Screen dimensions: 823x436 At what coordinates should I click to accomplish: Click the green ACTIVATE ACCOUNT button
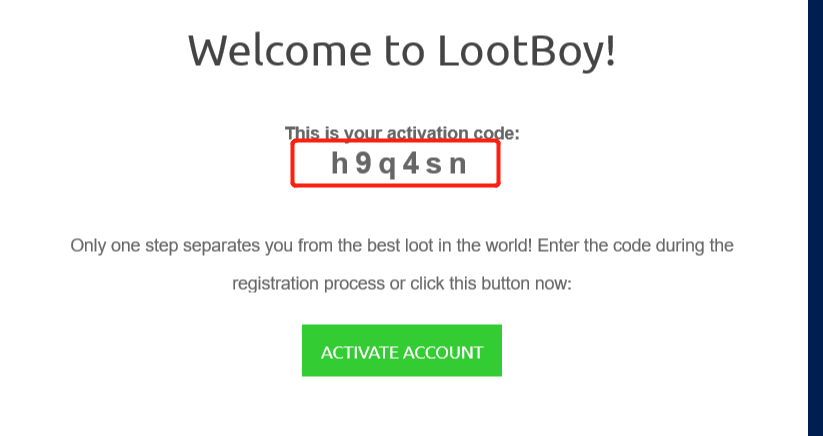[402, 350]
